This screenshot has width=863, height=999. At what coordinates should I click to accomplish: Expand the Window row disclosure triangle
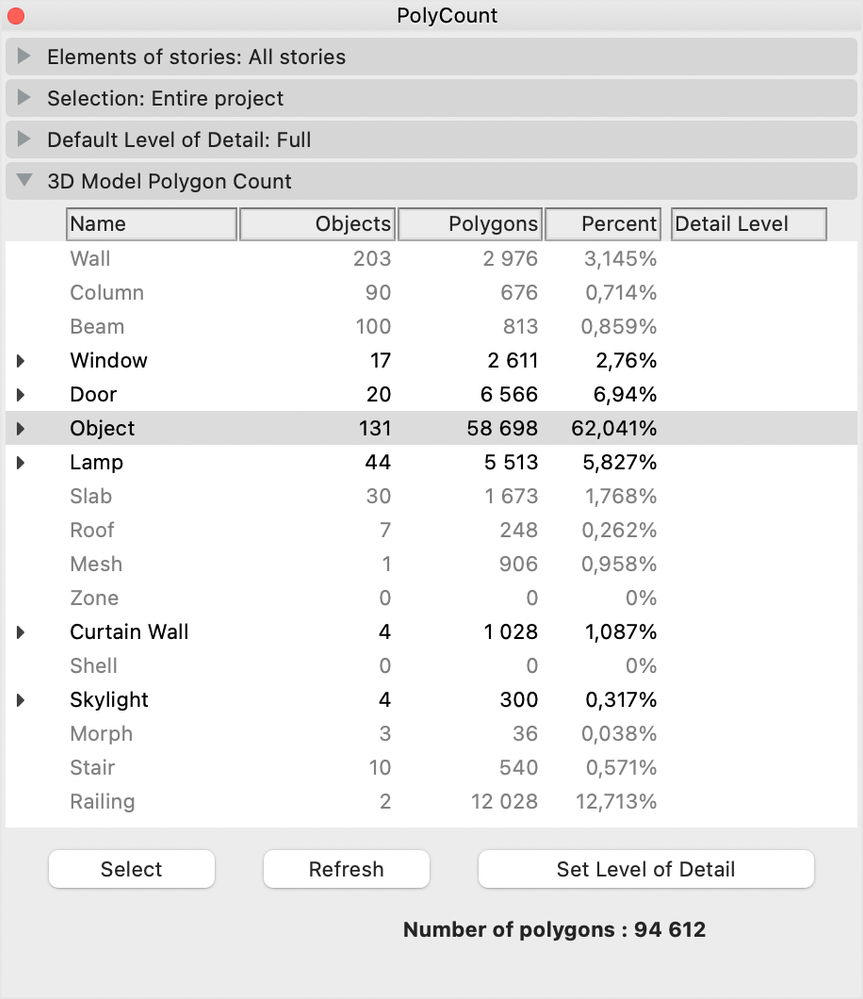22,361
